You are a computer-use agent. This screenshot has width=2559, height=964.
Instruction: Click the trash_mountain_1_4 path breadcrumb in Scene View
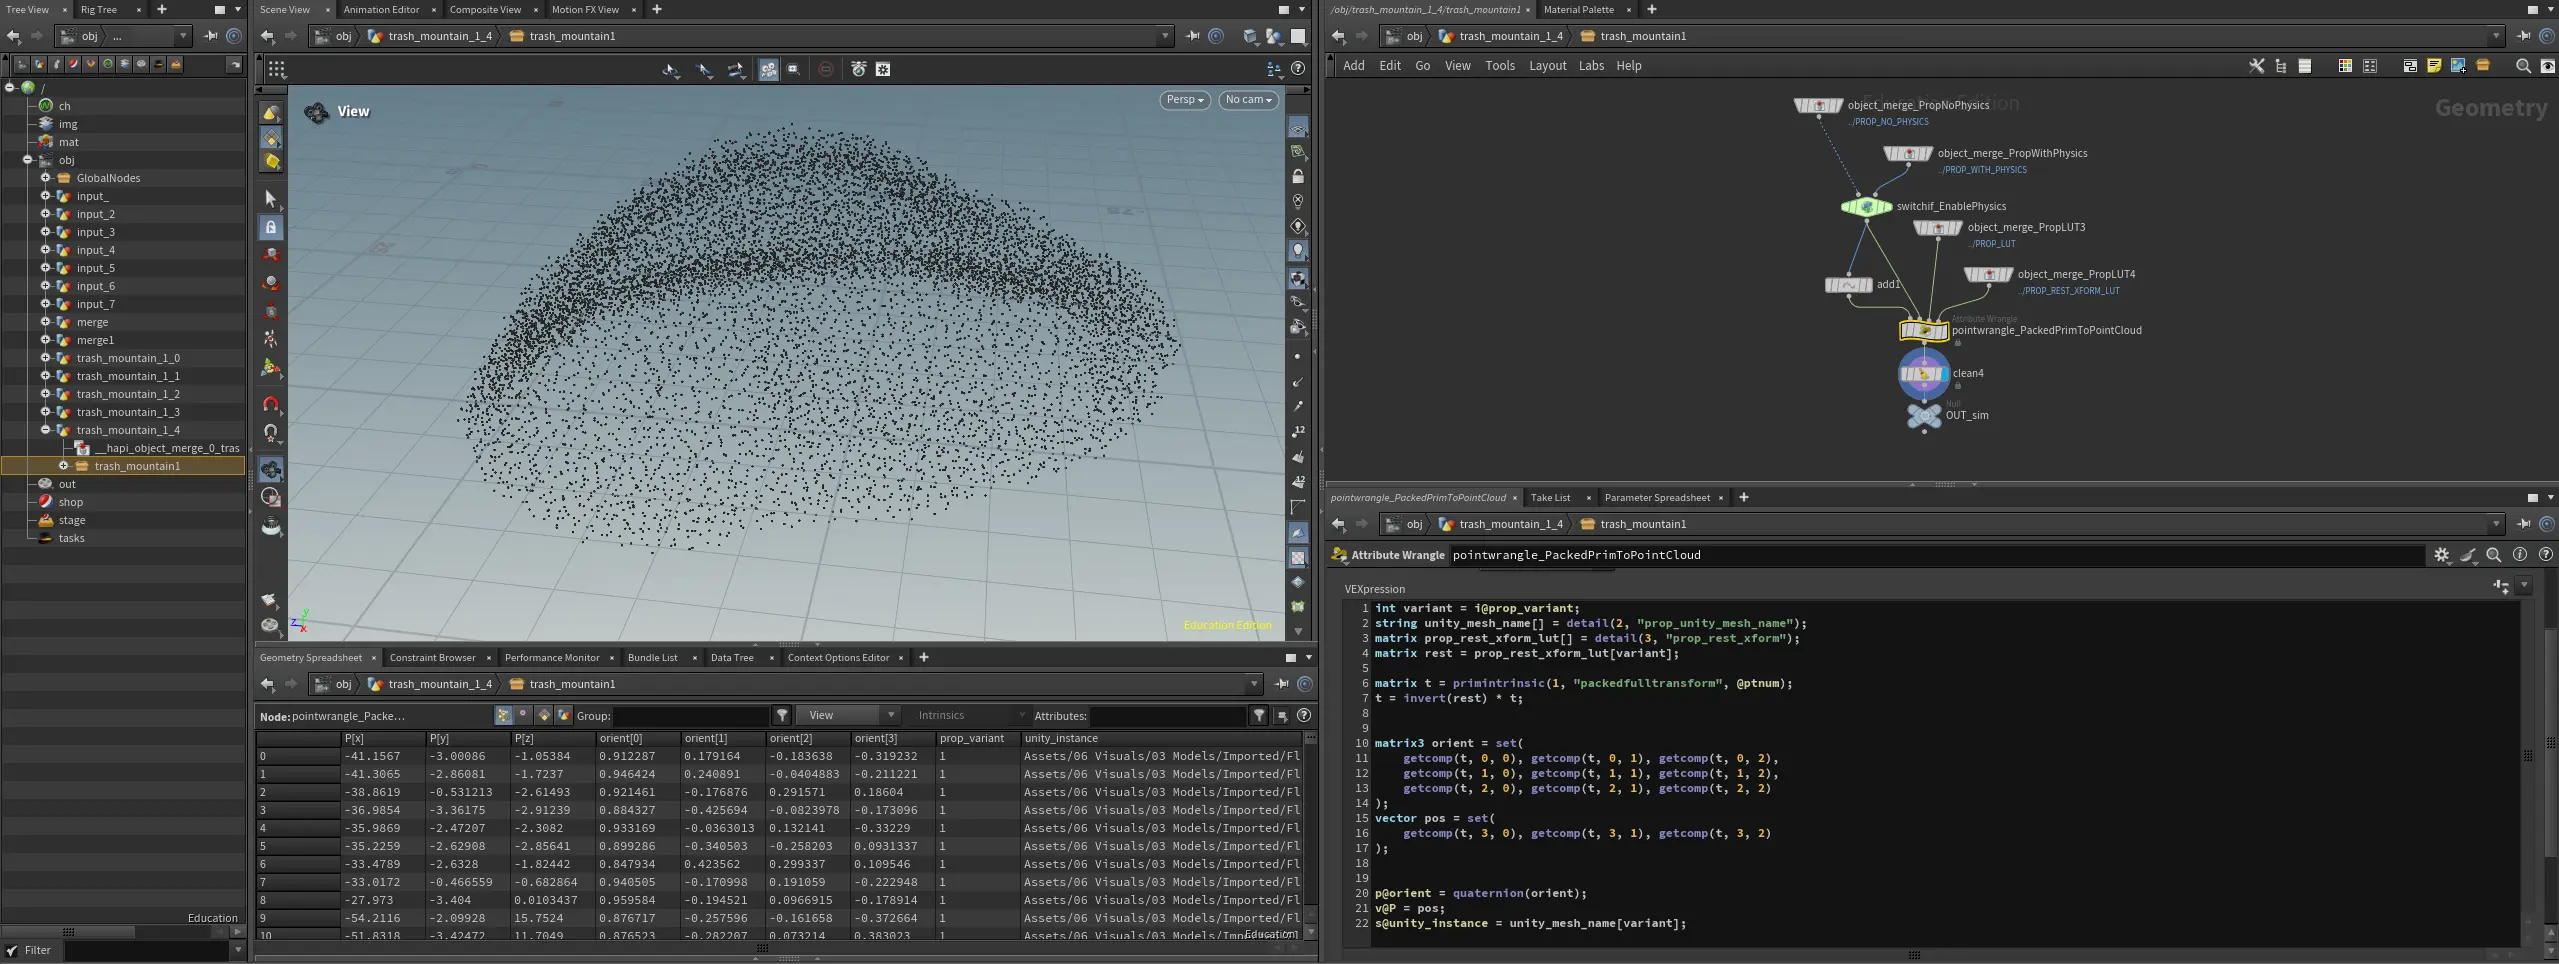pyautogui.click(x=439, y=36)
